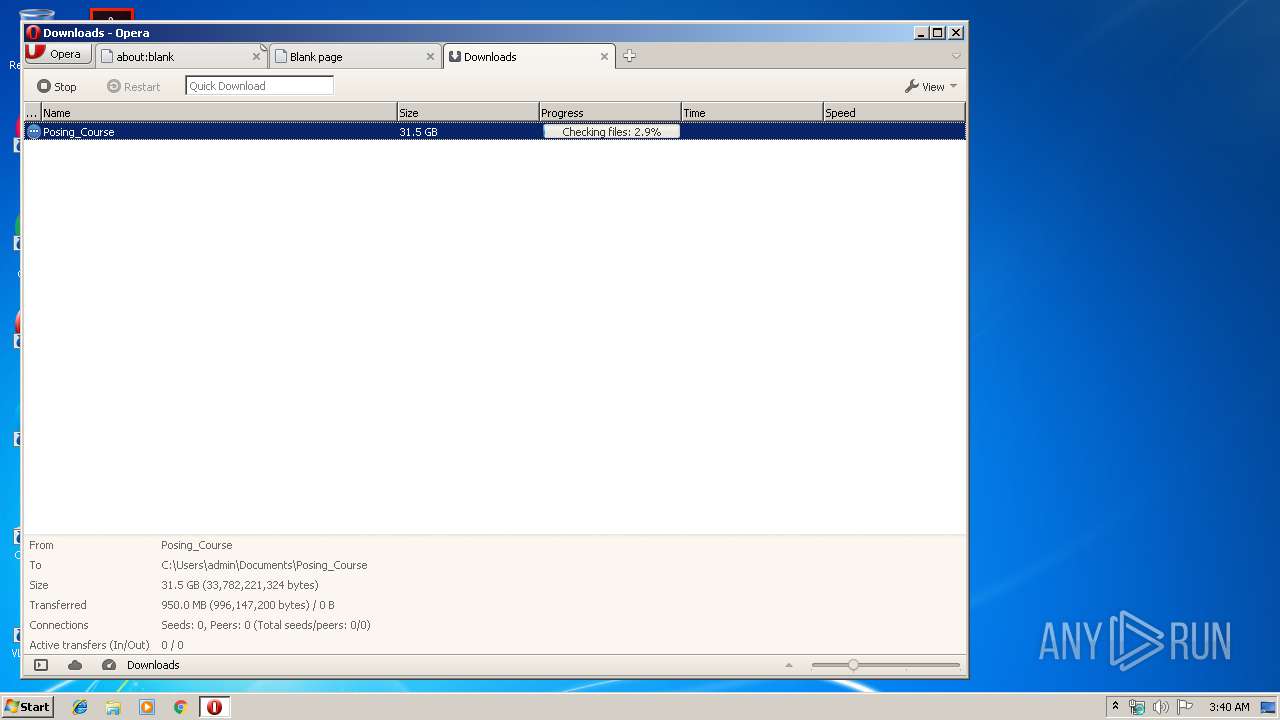Launch Internet Explorer from taskbar
This screenshot has height=720, width=1280.
pos(80,707)
